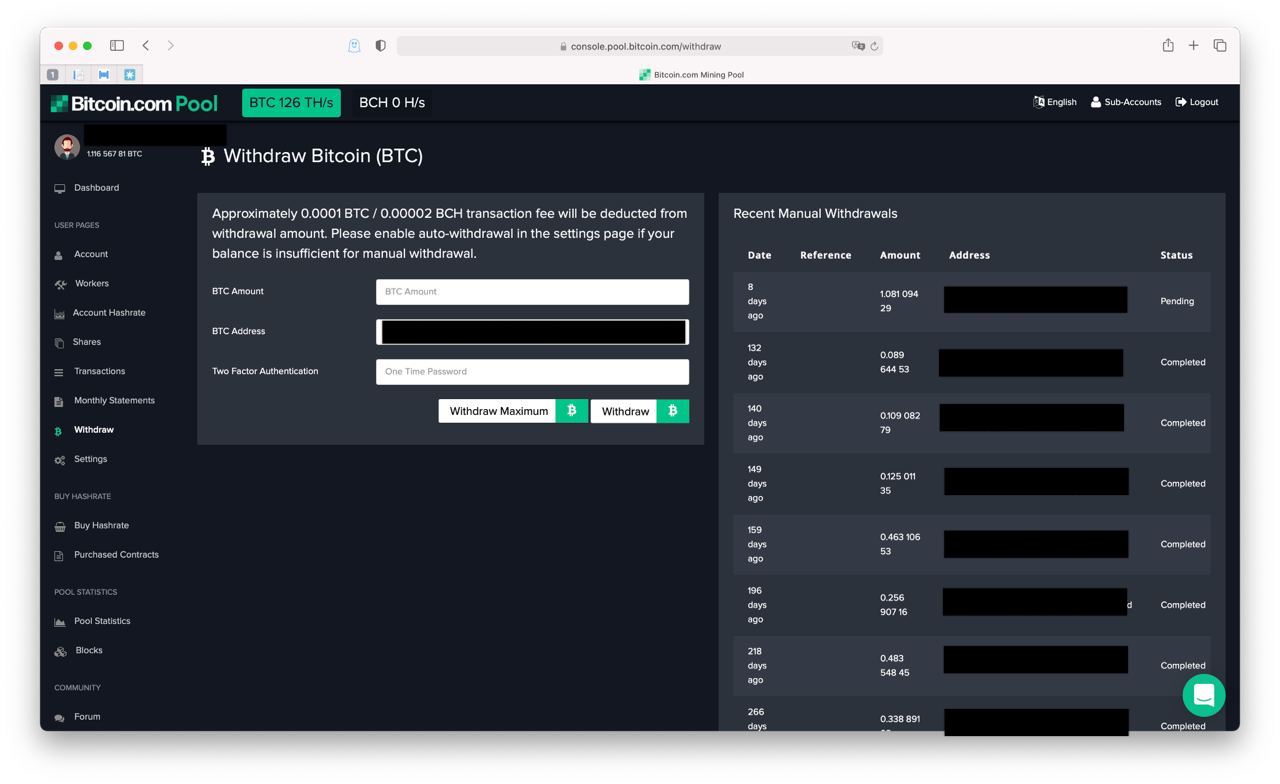
Task: Click the privacy shield icon
Action: [380, 46]
